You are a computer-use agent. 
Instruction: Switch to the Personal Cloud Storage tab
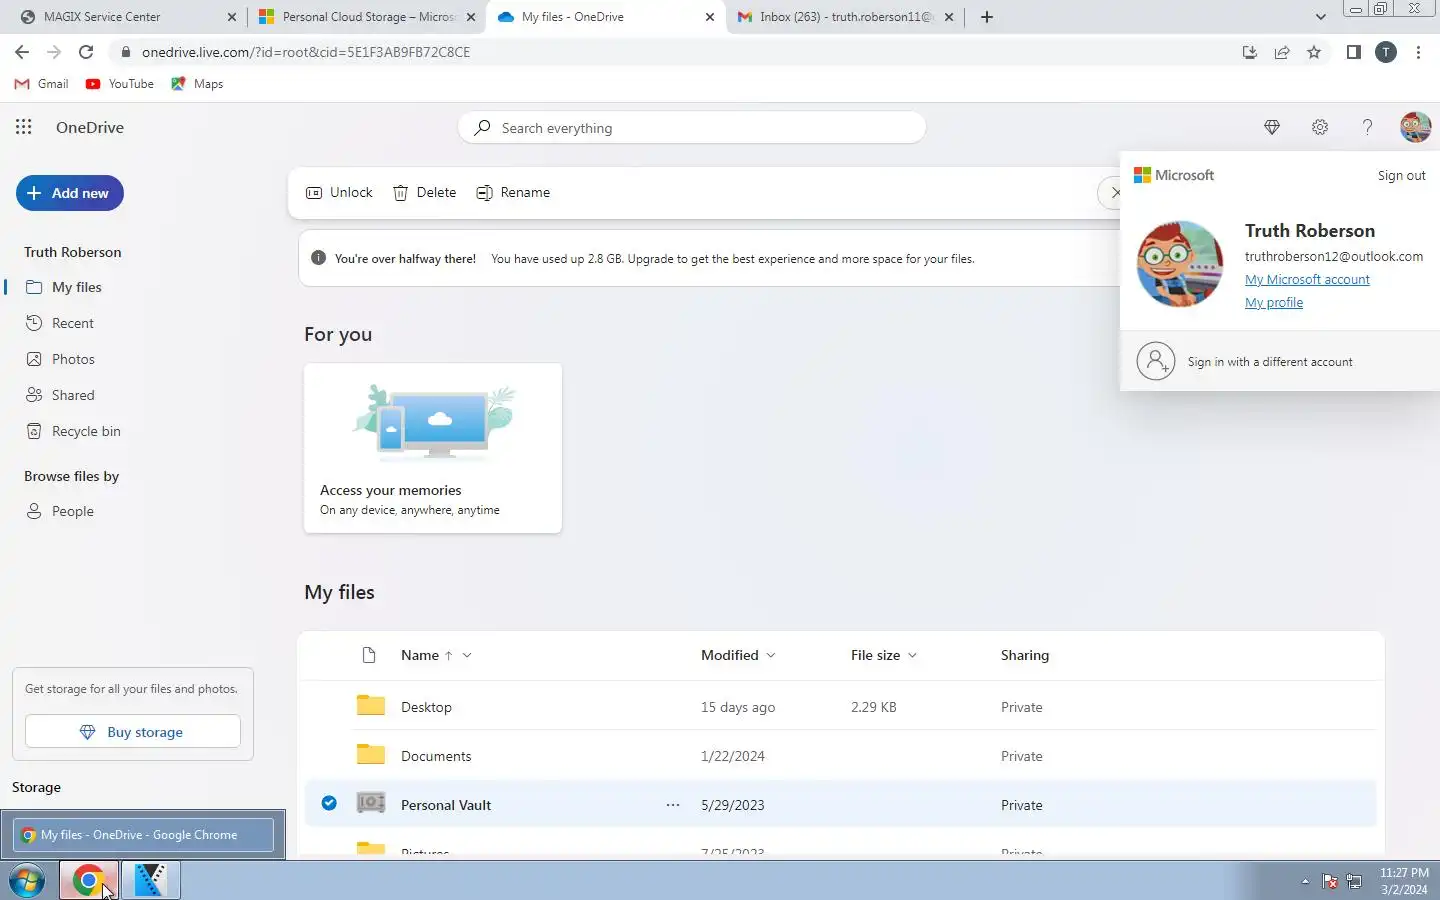point(366,17)
